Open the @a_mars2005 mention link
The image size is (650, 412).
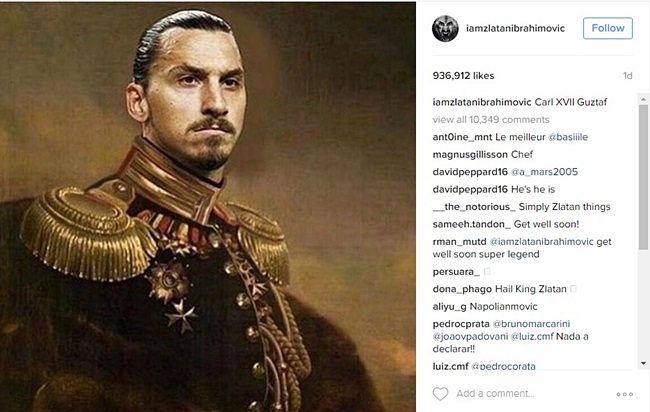544,172
